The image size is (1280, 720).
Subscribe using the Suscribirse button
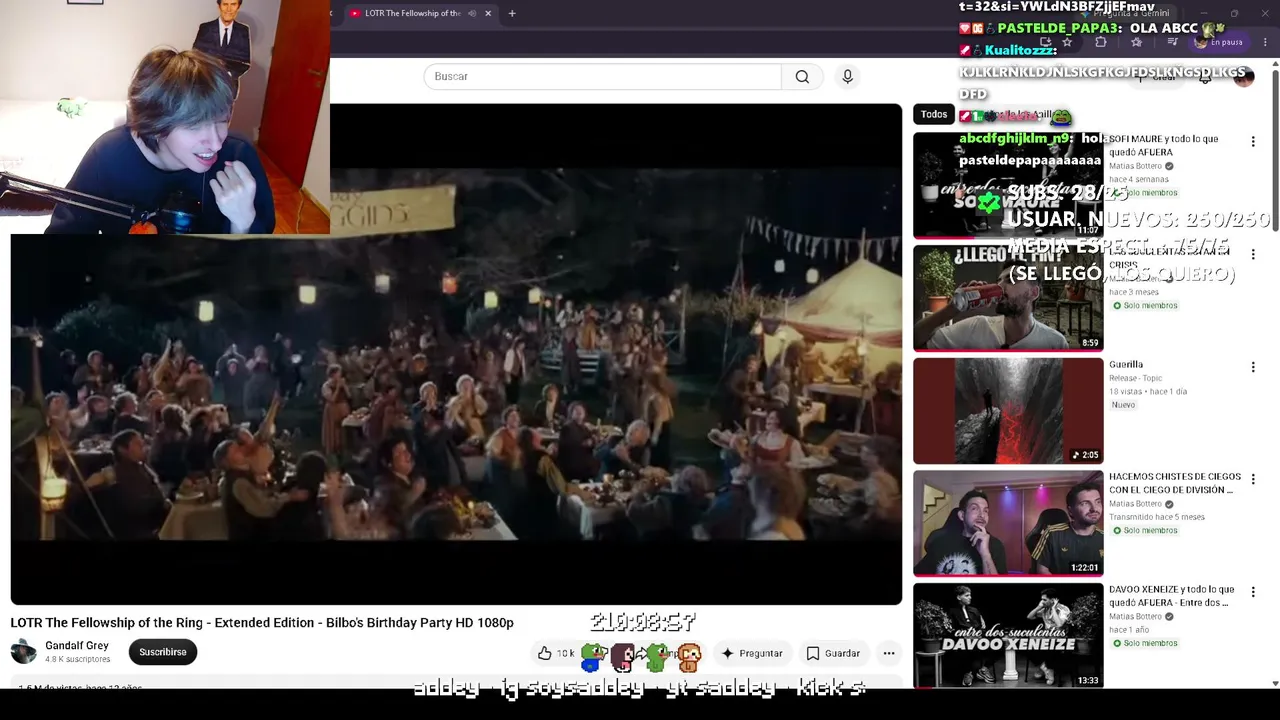[163, 652]
